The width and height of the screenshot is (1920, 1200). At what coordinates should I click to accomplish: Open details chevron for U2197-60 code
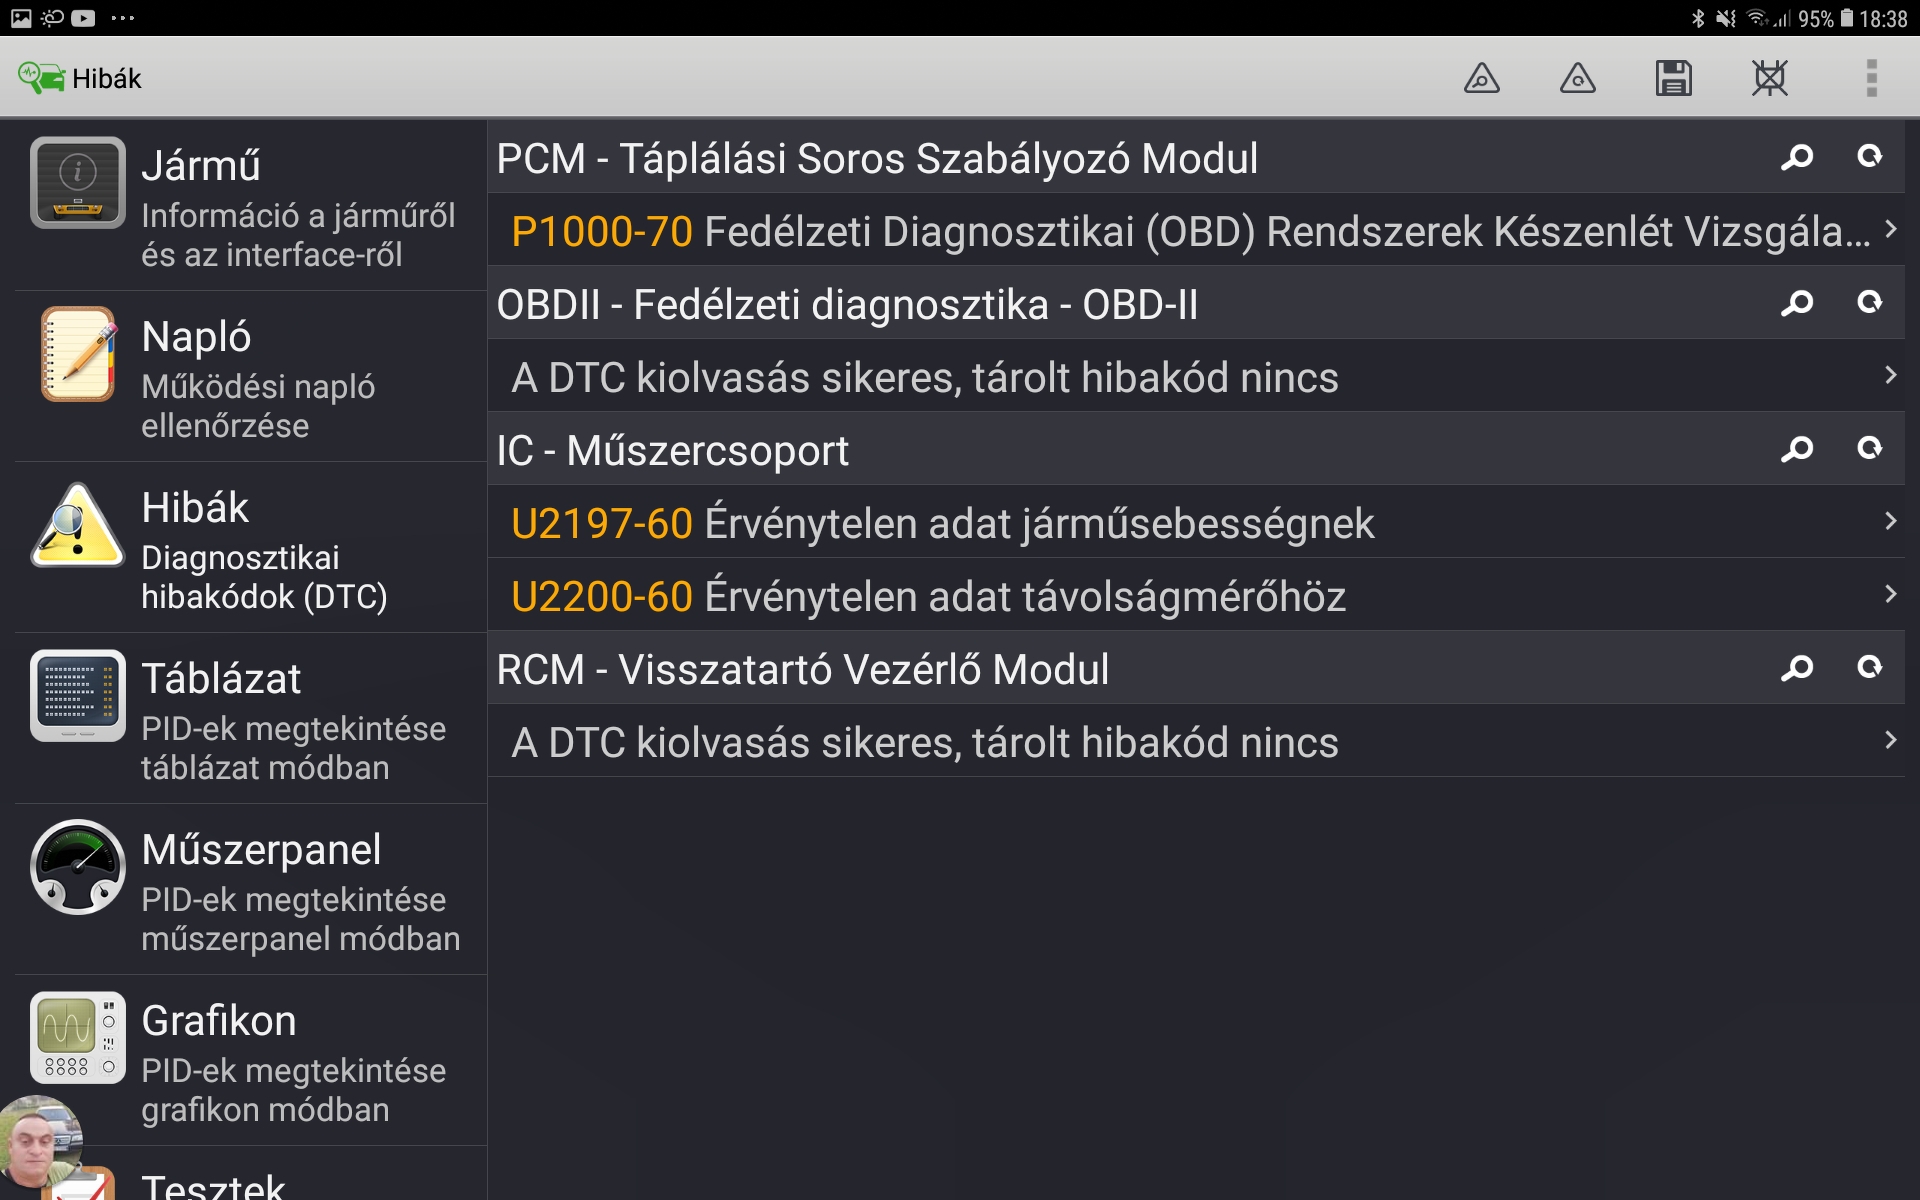(x=1890, y=522)
